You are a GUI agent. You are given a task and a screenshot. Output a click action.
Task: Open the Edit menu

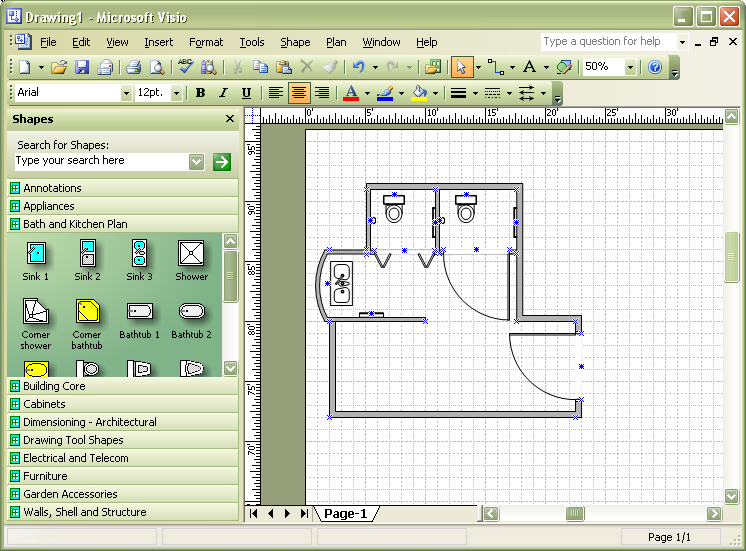81,42
